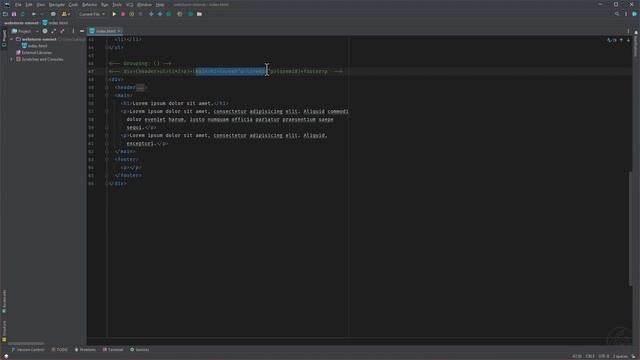Click the open folder toolbar icon
The width and height of the screenshot is (640, 360).
(5, 14)
